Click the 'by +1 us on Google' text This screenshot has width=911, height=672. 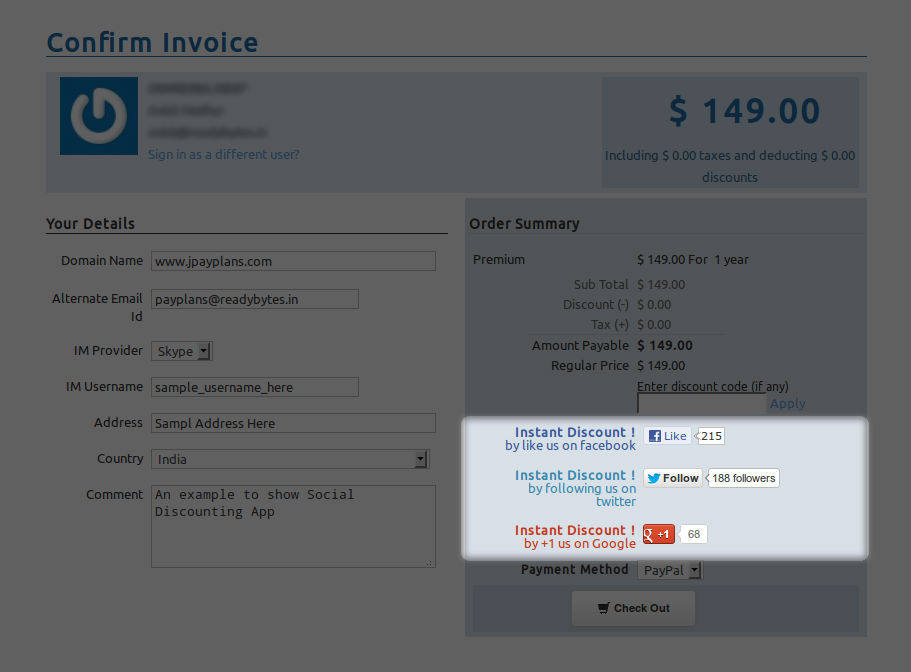coord(580,544)
